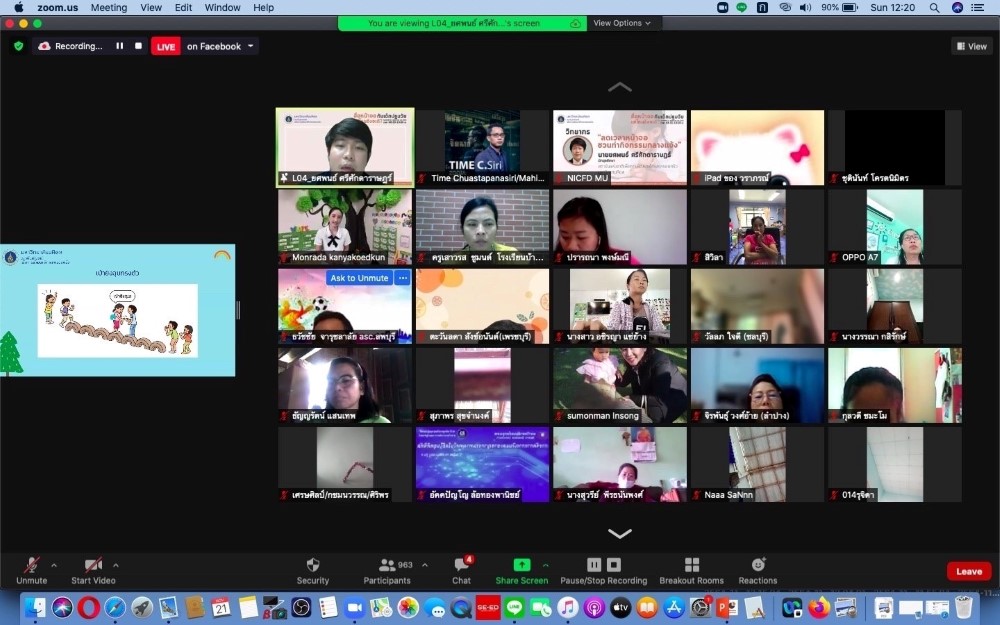1000x625 pixels.
Task: Stop recording with the square icon
Action: (x=138, y=46)
